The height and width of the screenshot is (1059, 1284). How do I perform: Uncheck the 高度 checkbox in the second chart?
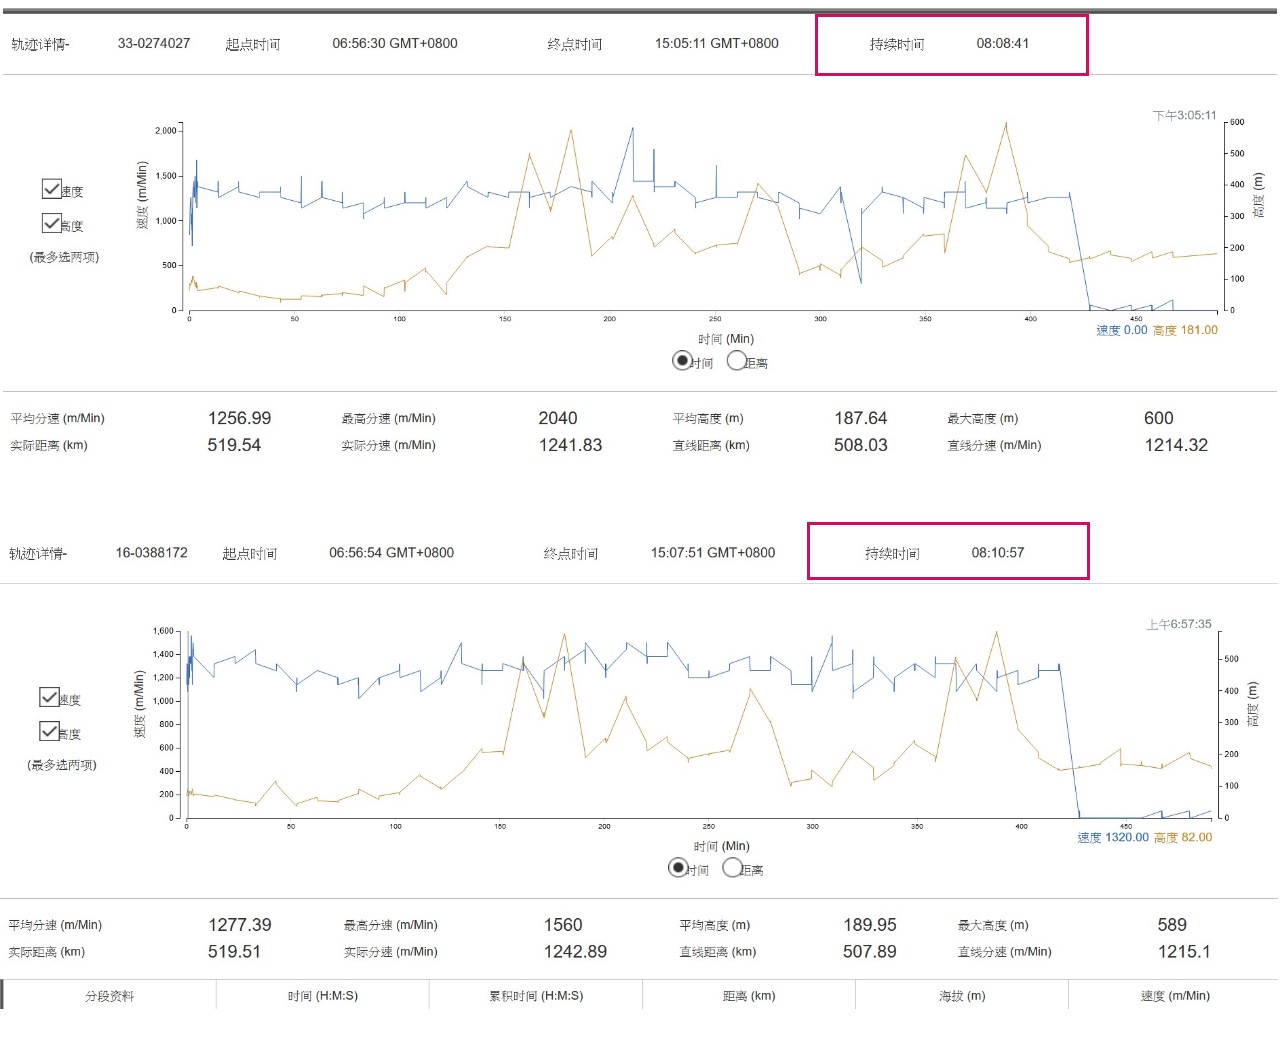49,731
